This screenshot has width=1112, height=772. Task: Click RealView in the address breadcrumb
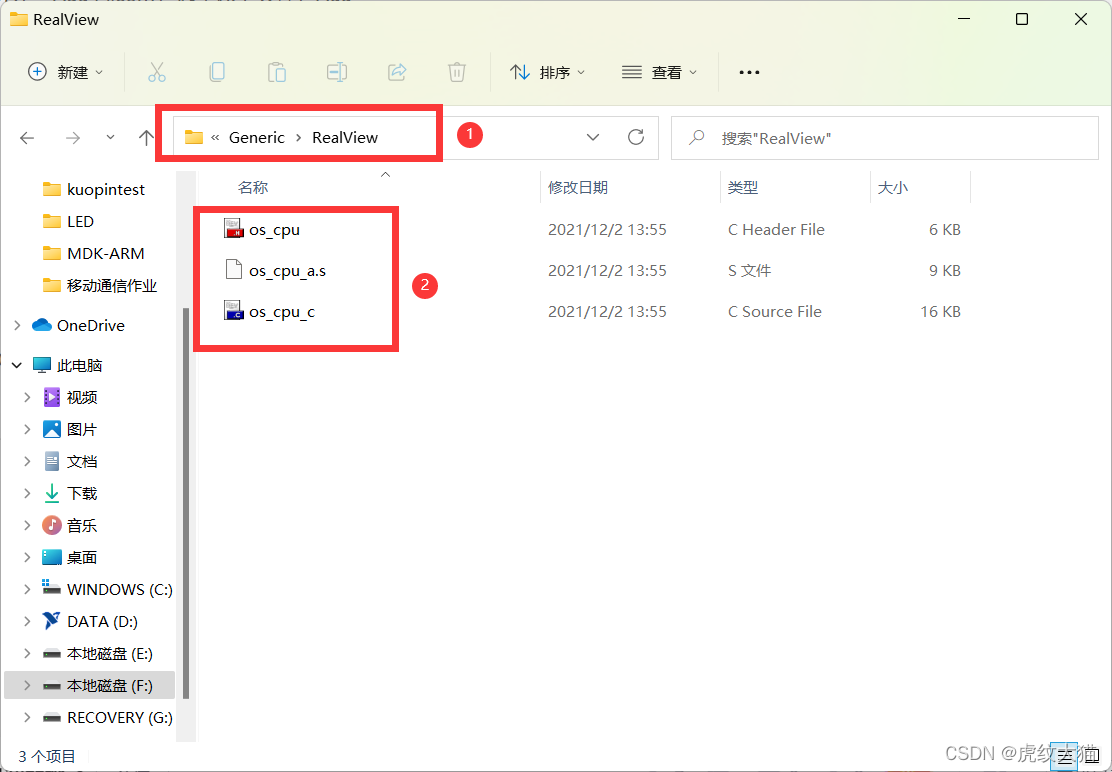[x=345, y=138]
